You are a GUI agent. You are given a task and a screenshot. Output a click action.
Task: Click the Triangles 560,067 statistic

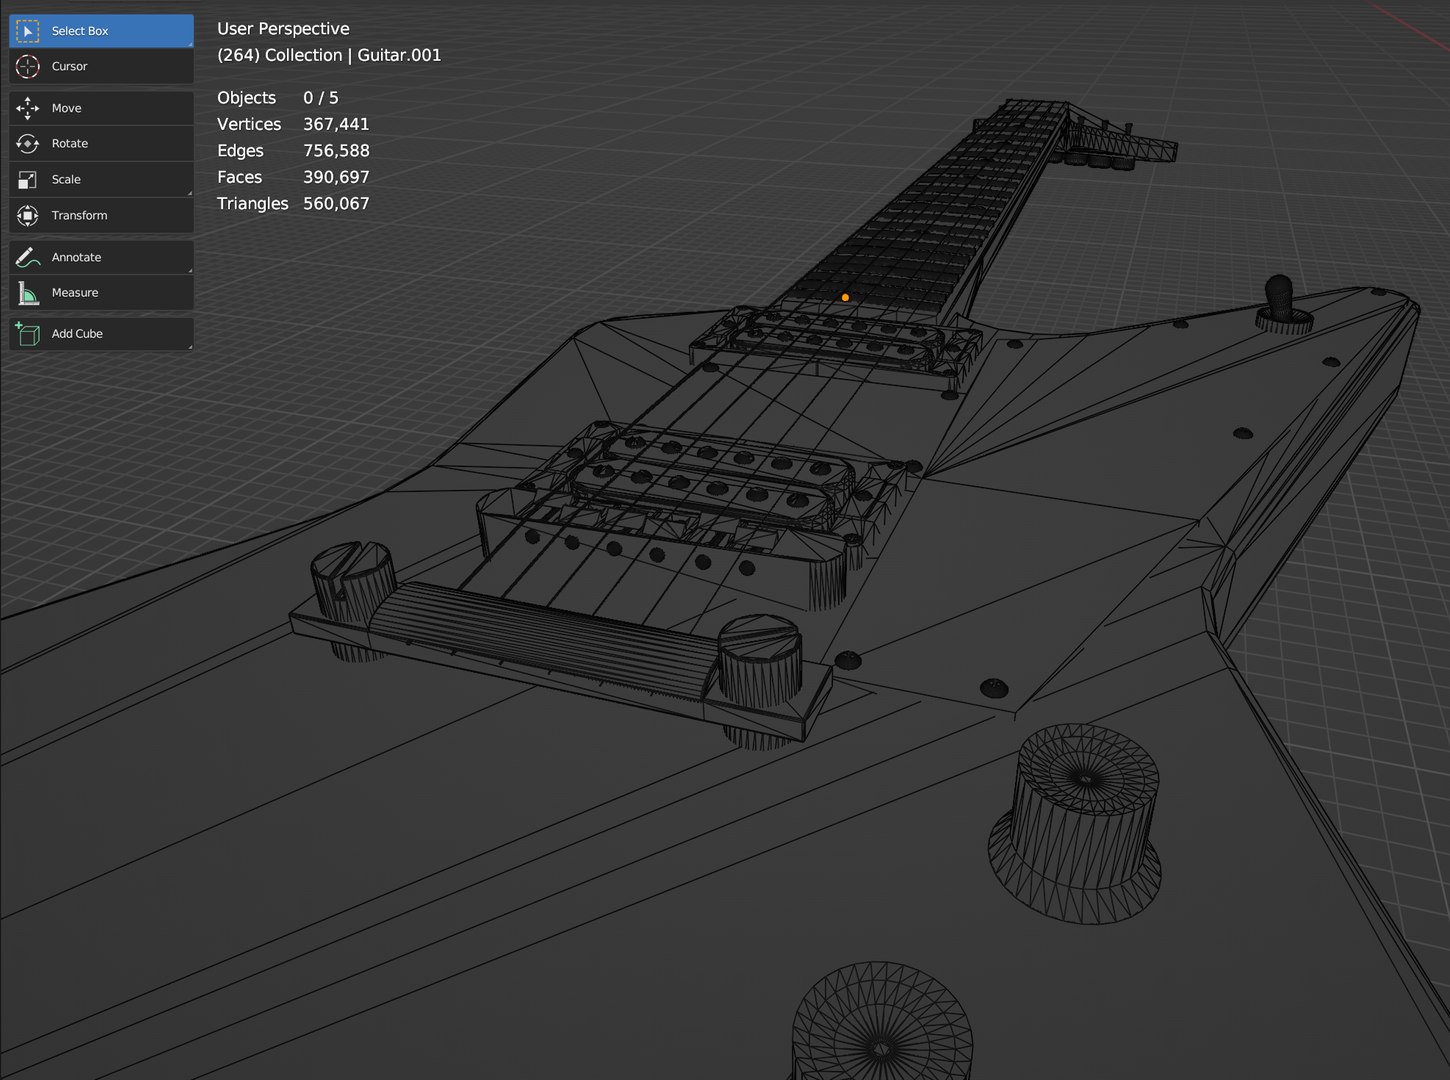point(293,204)
